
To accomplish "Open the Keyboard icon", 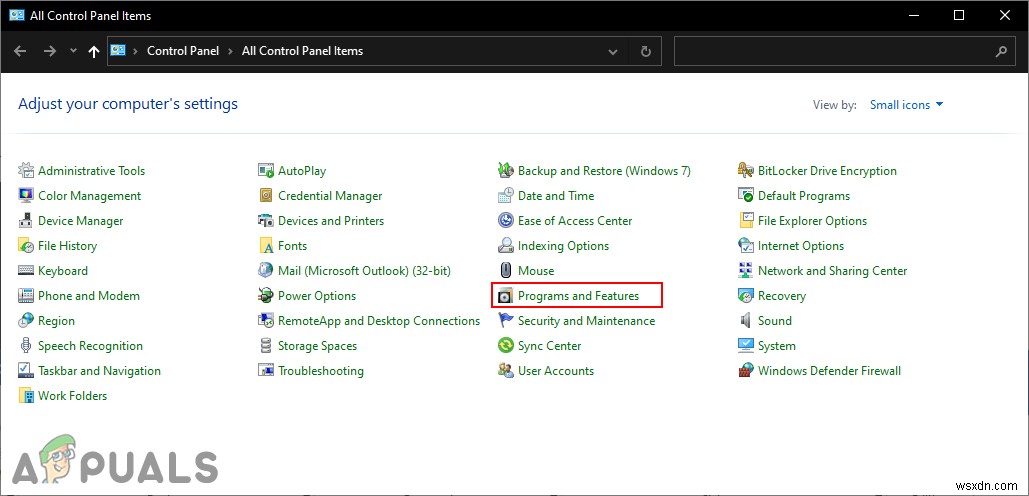I will [x=26, y=270].
